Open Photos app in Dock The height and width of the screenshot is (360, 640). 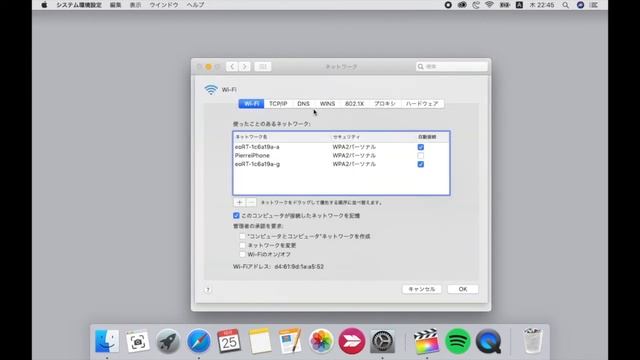[x=321, y=341]
